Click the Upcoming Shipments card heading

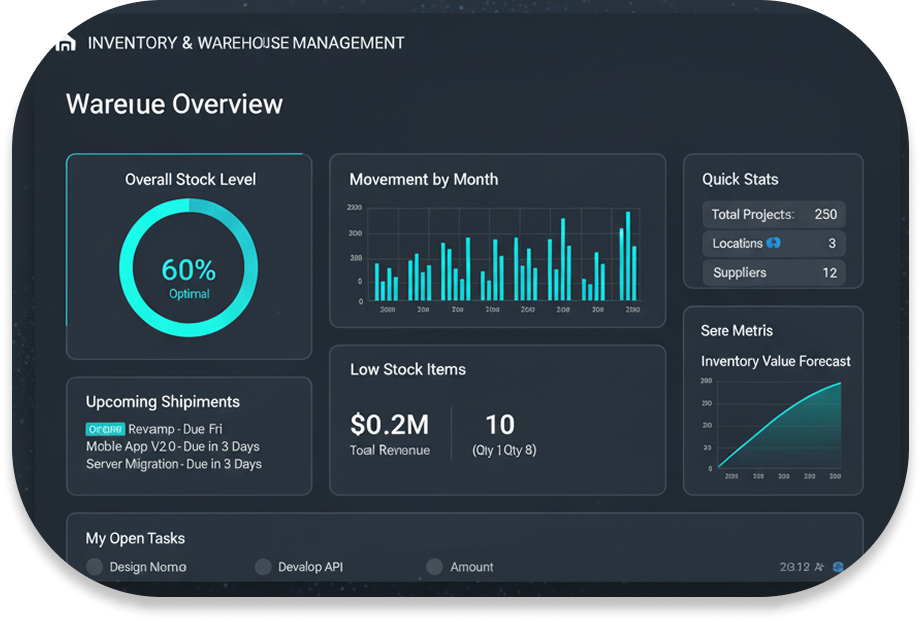coord(163,401)
